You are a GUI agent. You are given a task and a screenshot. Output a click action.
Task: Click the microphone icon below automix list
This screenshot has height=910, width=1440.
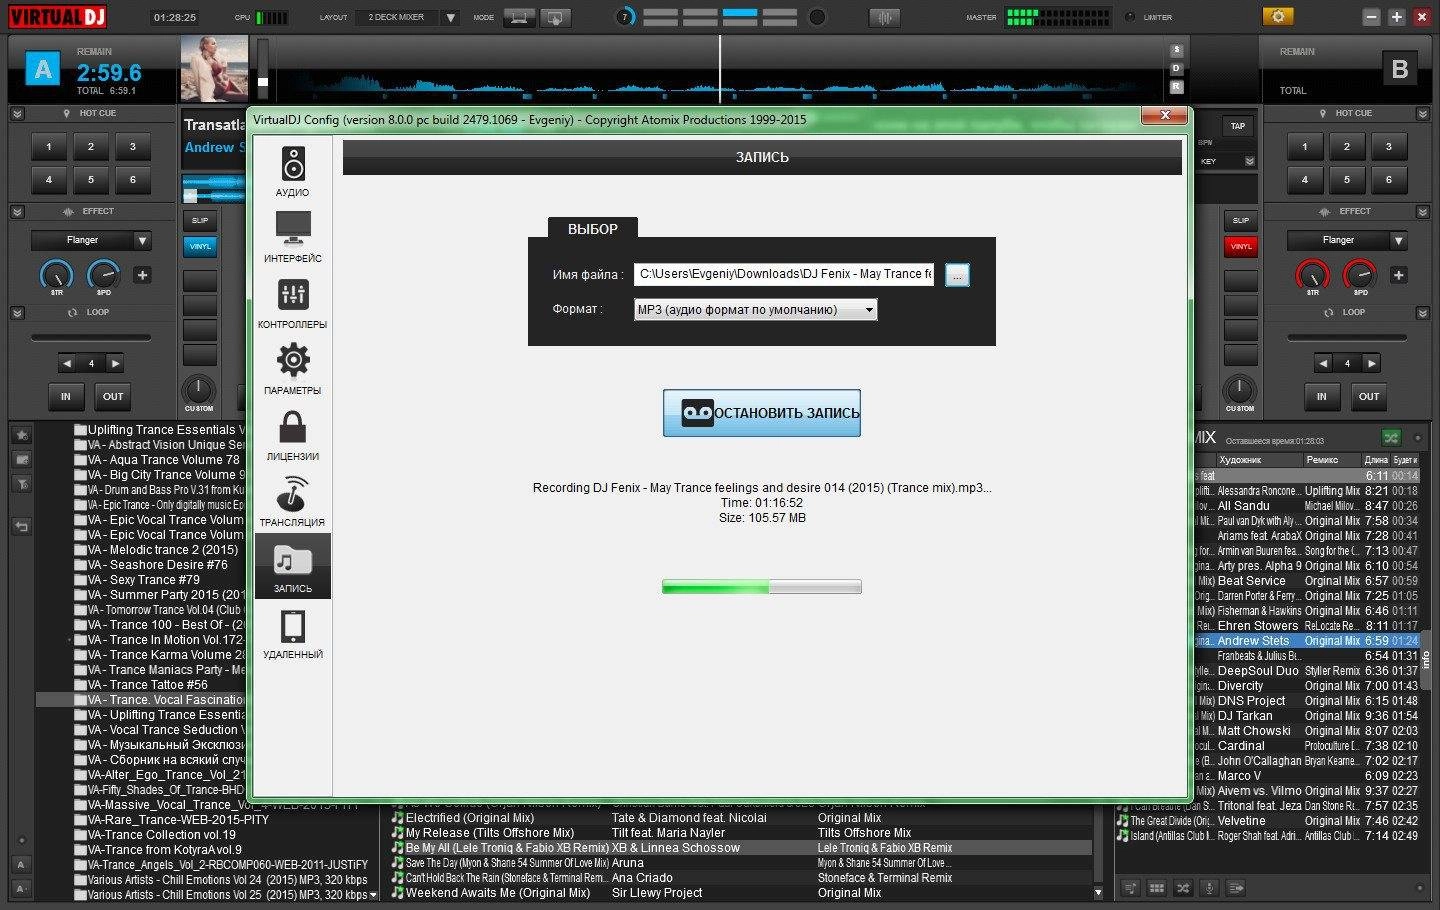[1209, 888]
